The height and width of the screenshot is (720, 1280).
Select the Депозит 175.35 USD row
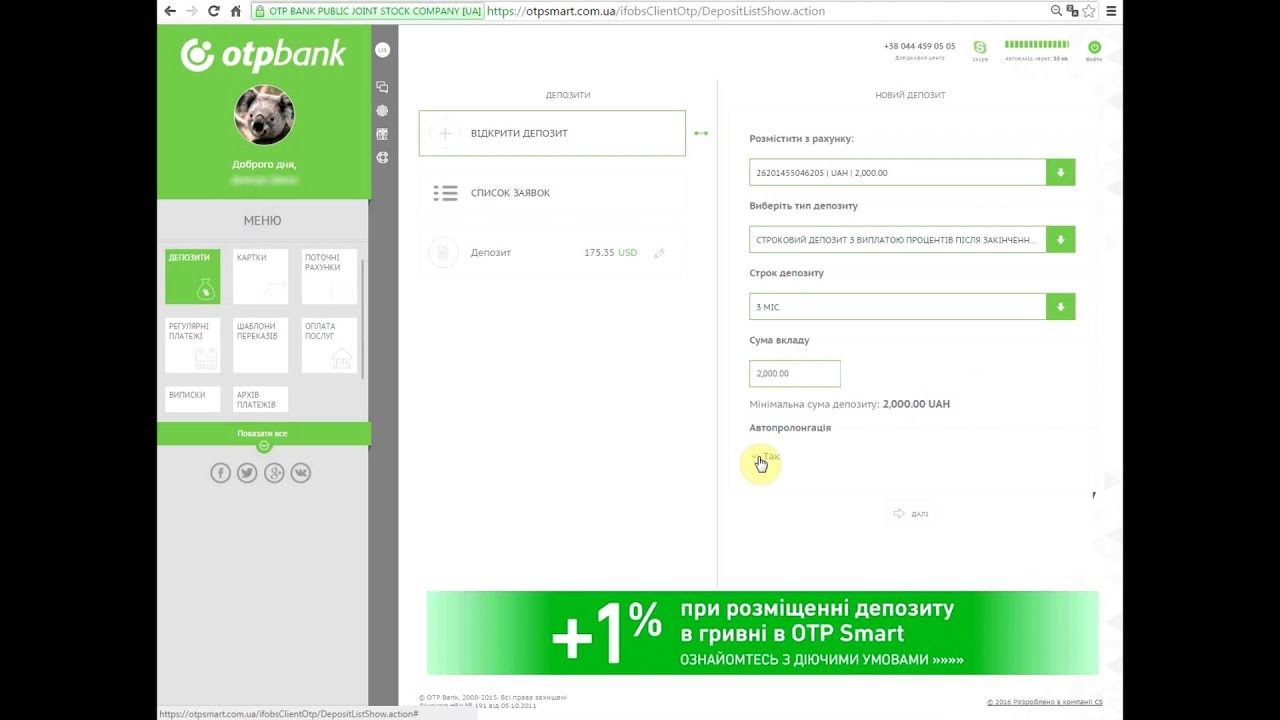(x=552, y=253)
